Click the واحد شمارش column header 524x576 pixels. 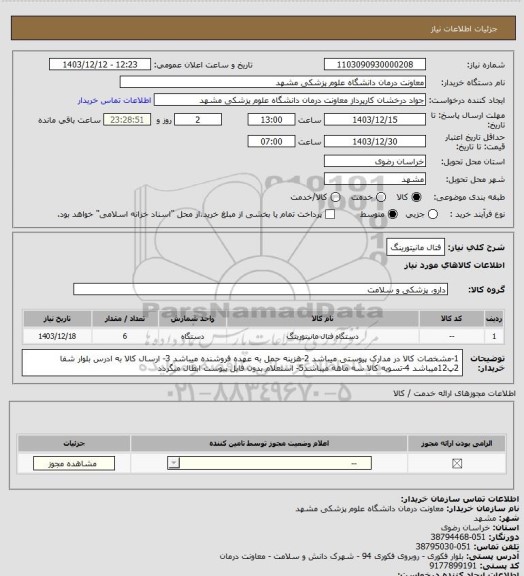point(193,318)
